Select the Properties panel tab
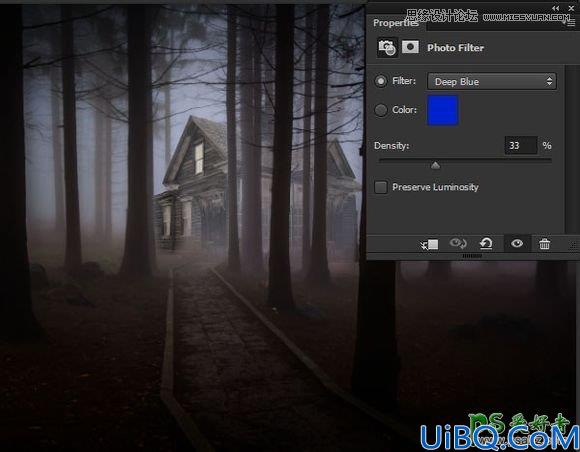580x452 pixels. tap(396, 23)
